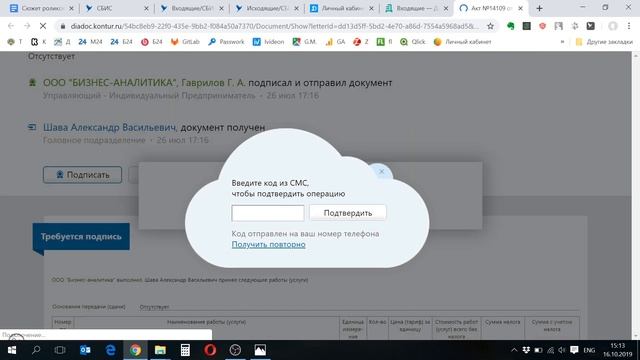Open the Личный кабинет bookmark
The width and height of the screenshot is (640, 360).
pos(462,42)
